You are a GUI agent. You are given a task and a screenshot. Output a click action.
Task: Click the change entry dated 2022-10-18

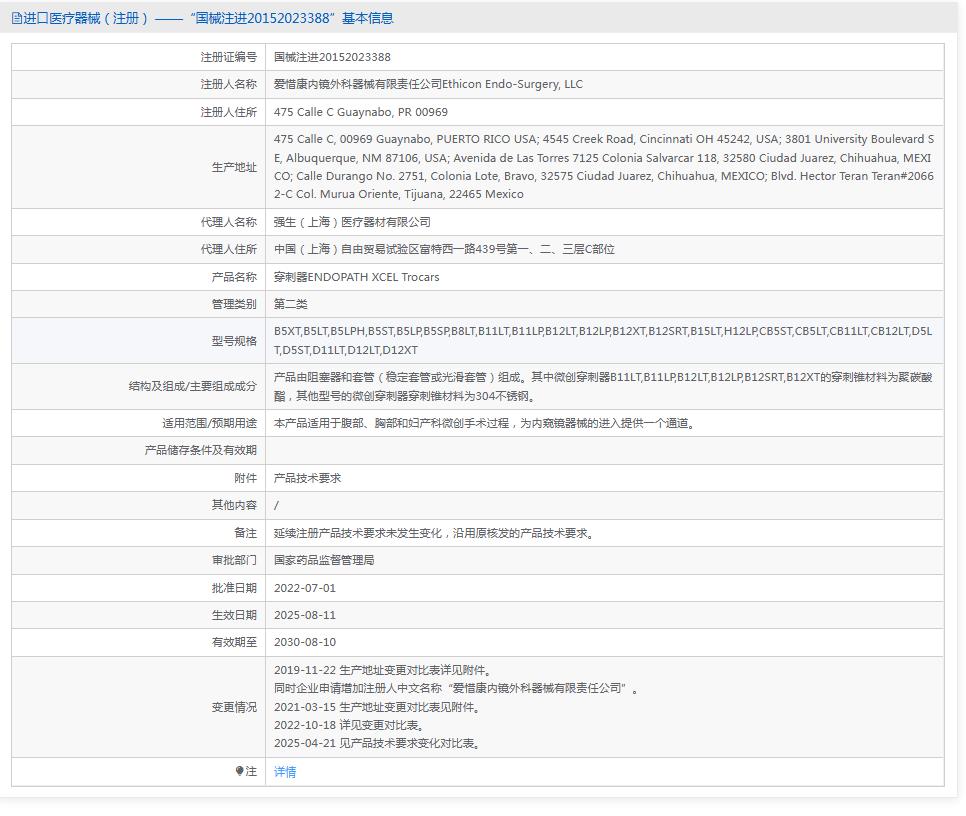coord(349,725)
